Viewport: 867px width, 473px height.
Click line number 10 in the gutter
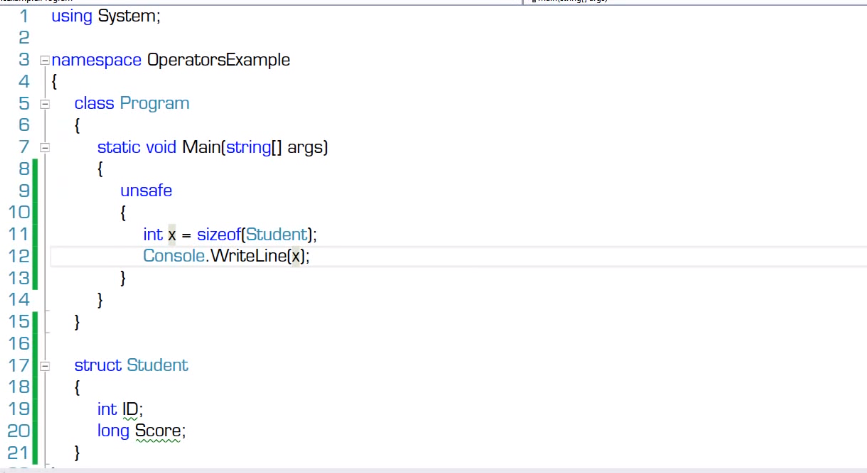pos(19,212)
